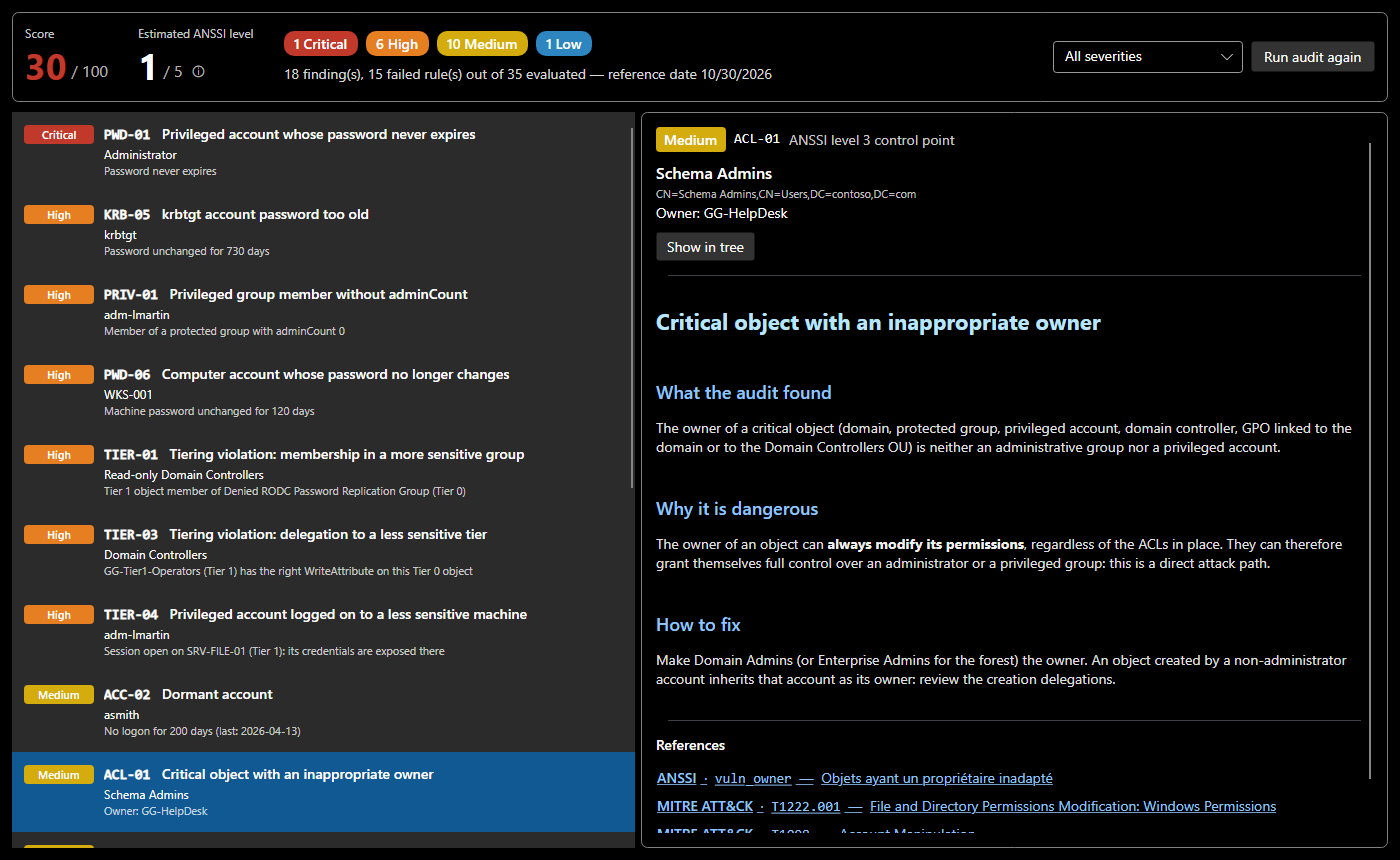Viewport: 1400px width, 860px height.
Task: Select the ACC-02 Dormant account finding
Action: tap(323, 712)
